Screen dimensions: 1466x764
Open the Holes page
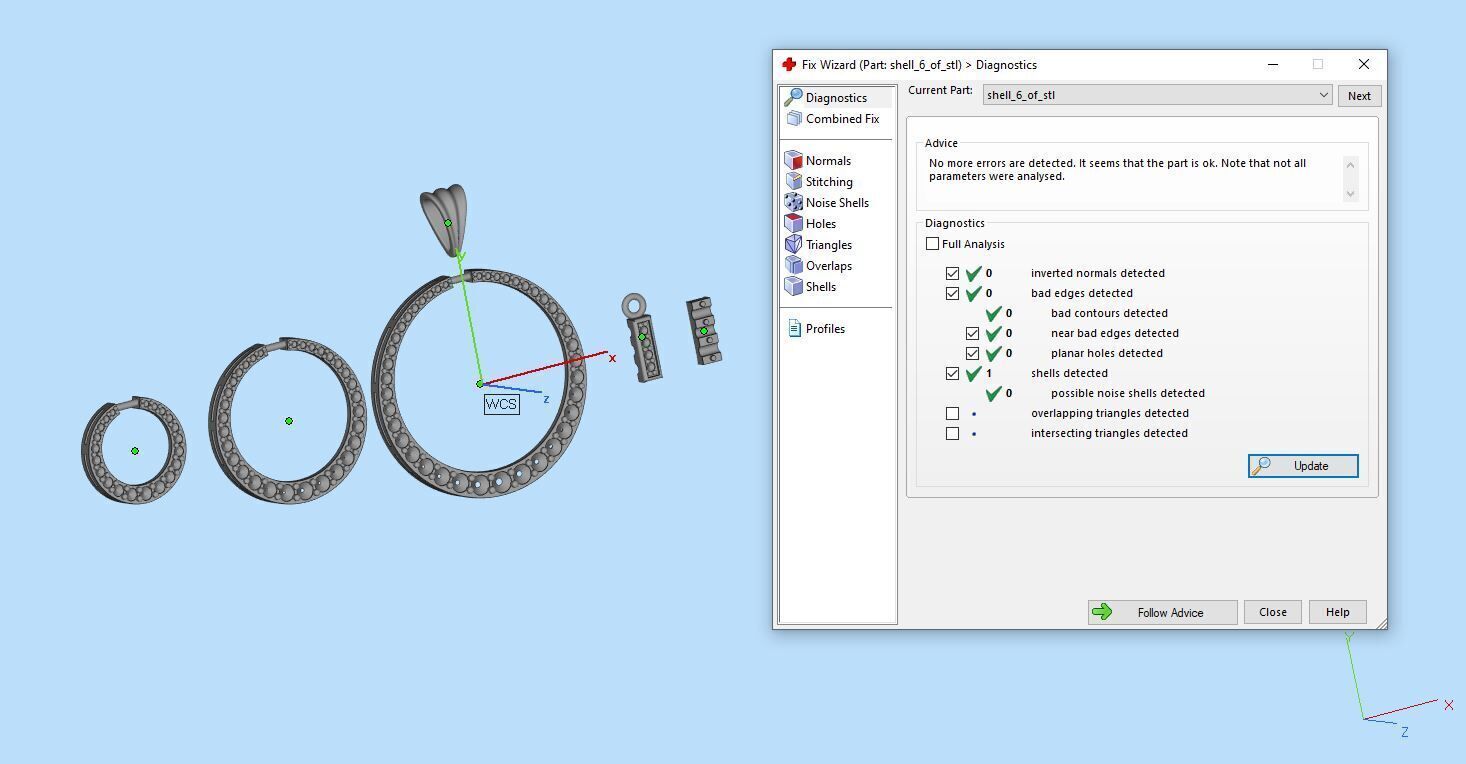coord(821,224)
